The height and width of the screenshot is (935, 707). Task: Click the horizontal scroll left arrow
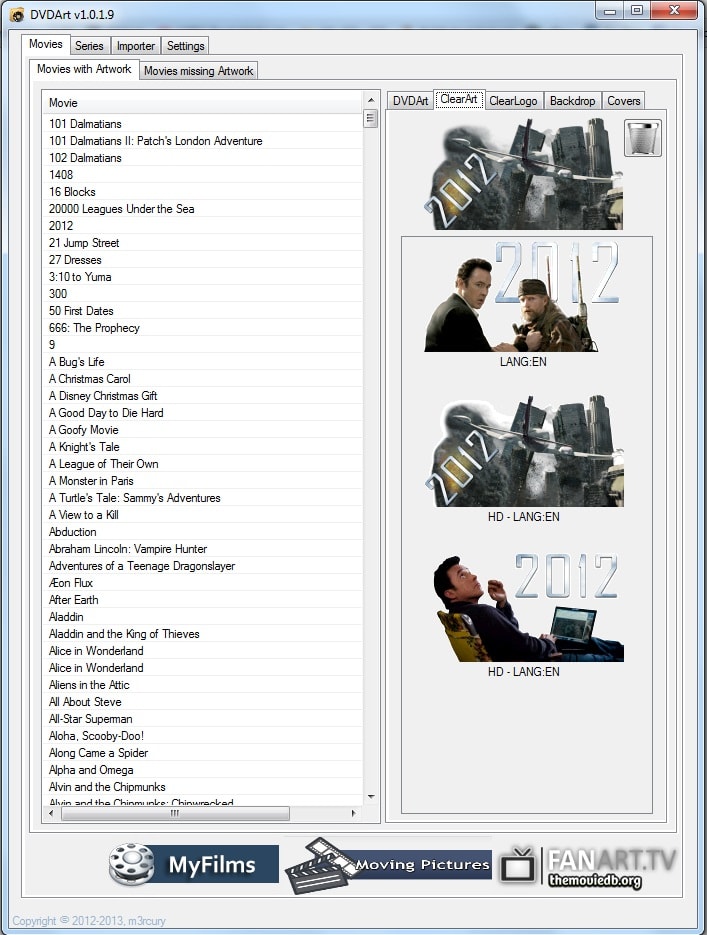click(51, 813)
